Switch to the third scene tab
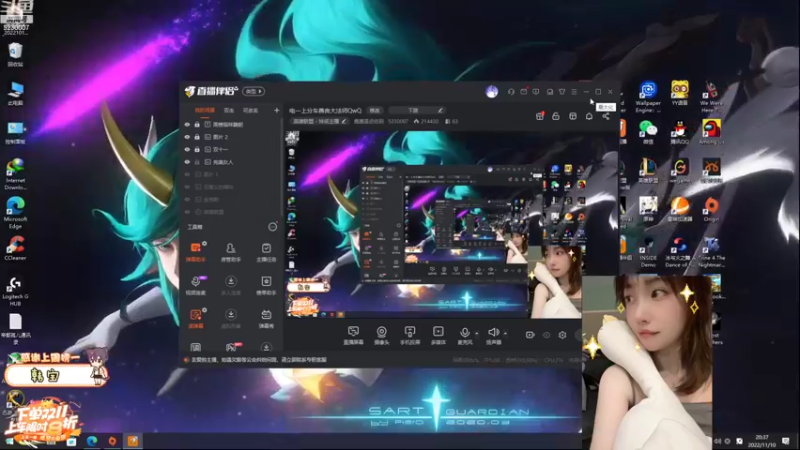Screen dimensions: 800x450 click(x=251, y=110)
